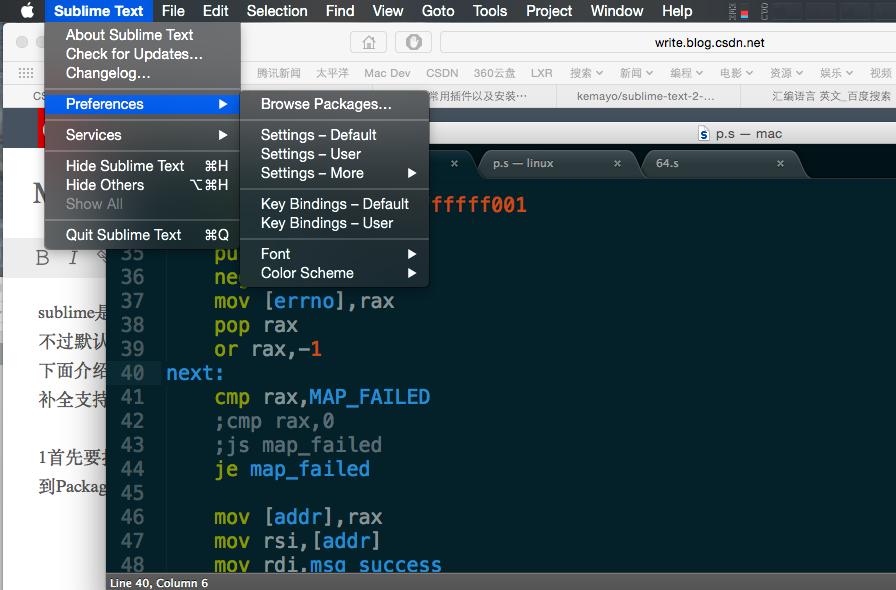Open the LXR bookmark
The image size is (896, 590).
(541, 73)
